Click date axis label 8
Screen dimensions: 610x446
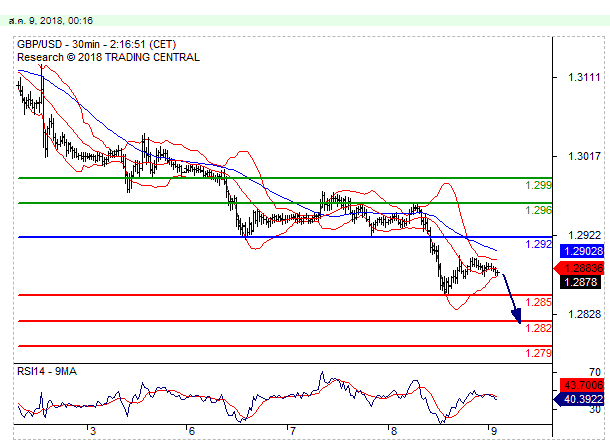[394, 431]
